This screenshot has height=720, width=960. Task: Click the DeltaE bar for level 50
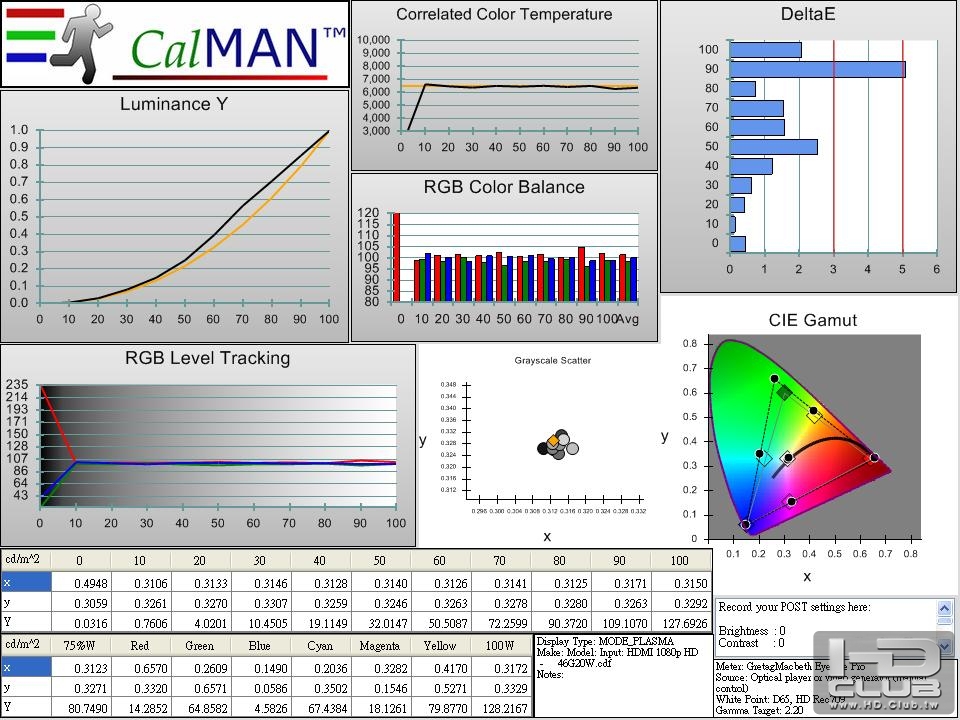point(773,147)
